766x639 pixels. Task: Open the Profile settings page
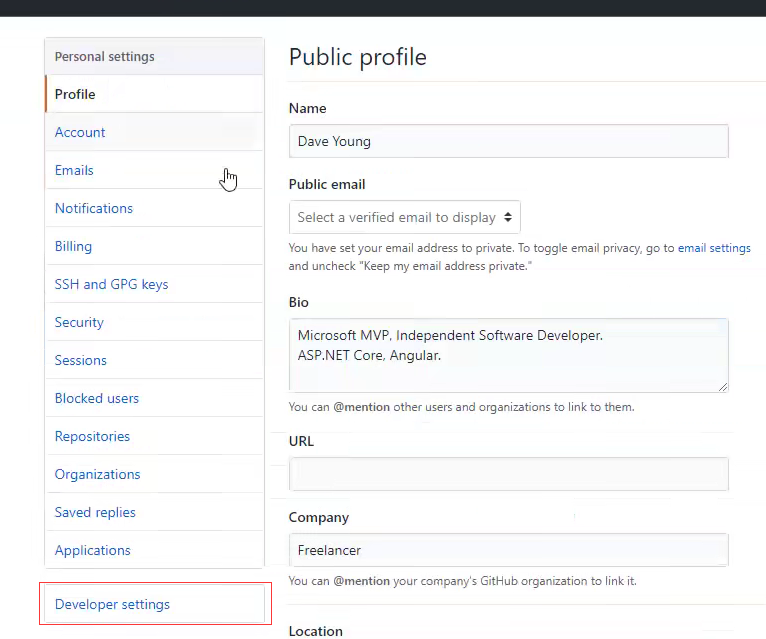pos(75,94)
